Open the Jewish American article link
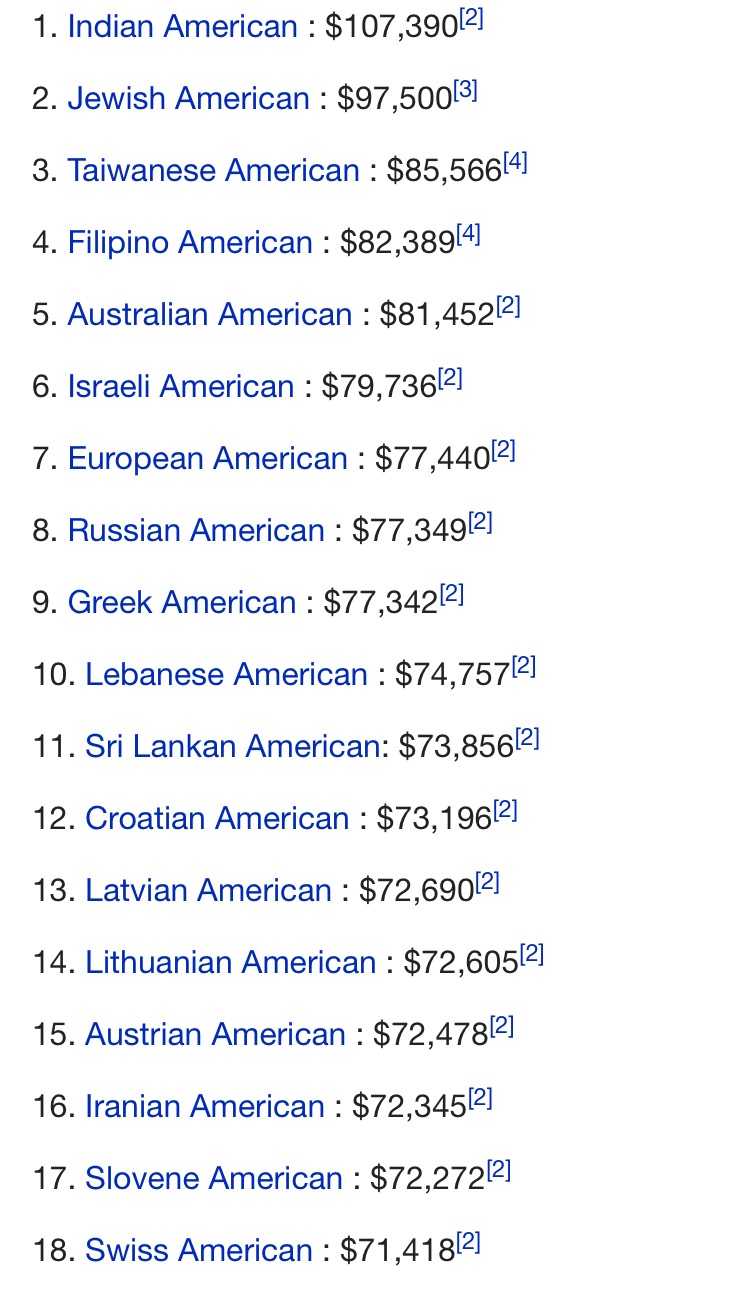The image size is (750, 1290). [188, 99]
